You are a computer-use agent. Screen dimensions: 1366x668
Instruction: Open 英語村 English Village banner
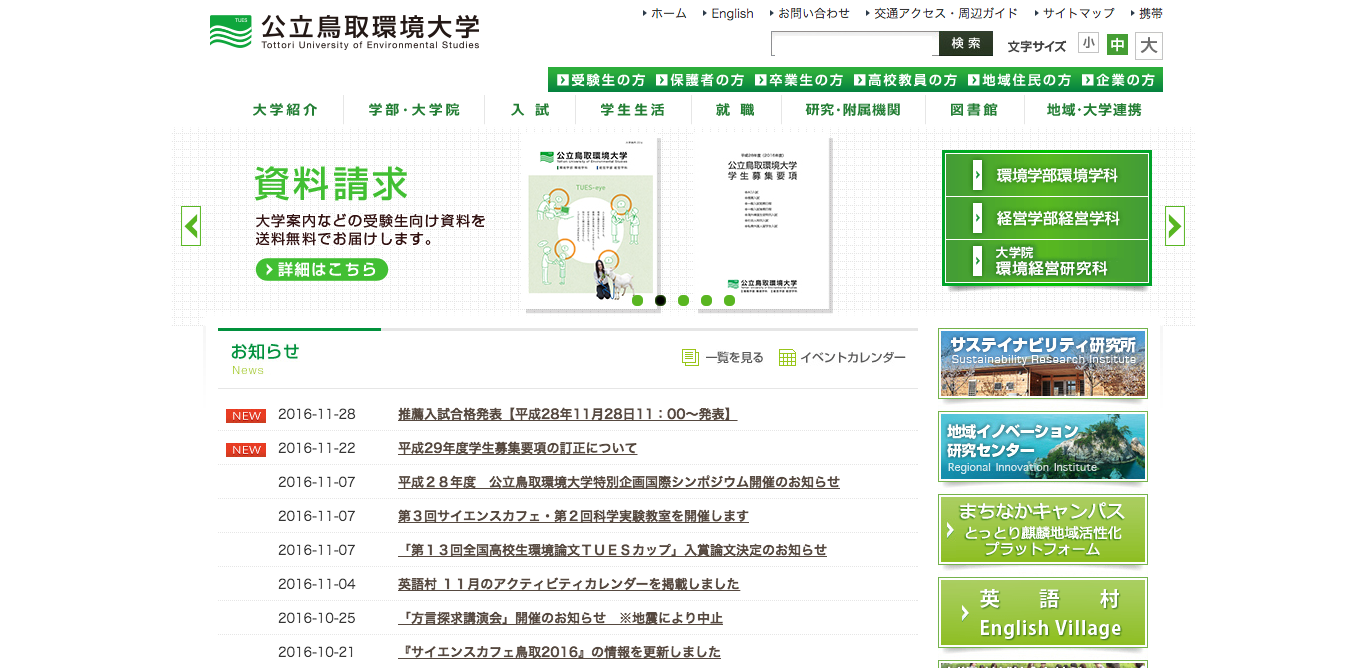pyautogui.click(x=1043, y=613)
